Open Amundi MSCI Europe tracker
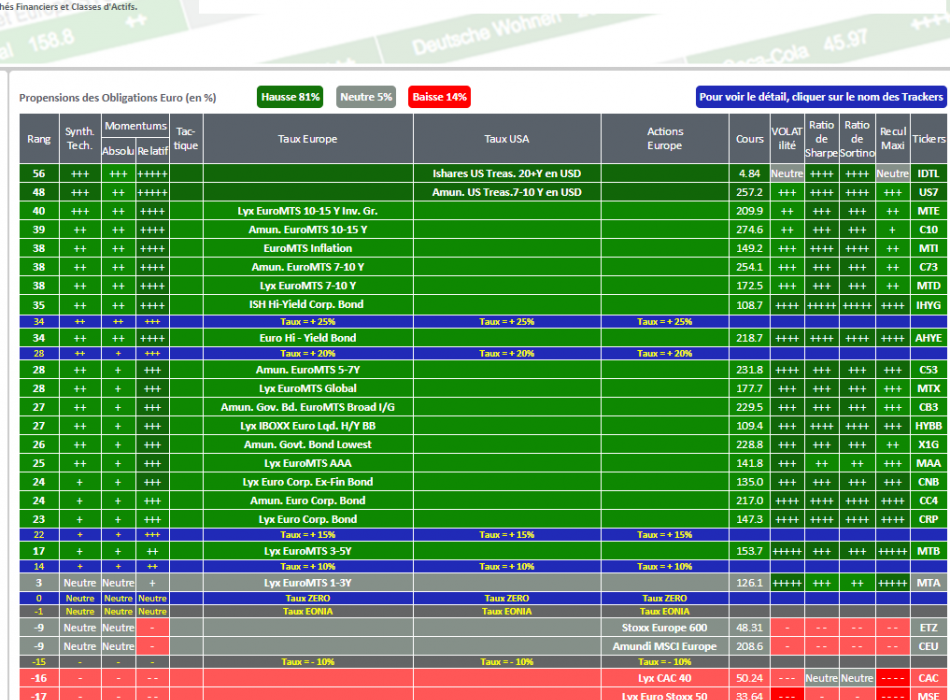This screenshot has height=700, width=950. 664,647
